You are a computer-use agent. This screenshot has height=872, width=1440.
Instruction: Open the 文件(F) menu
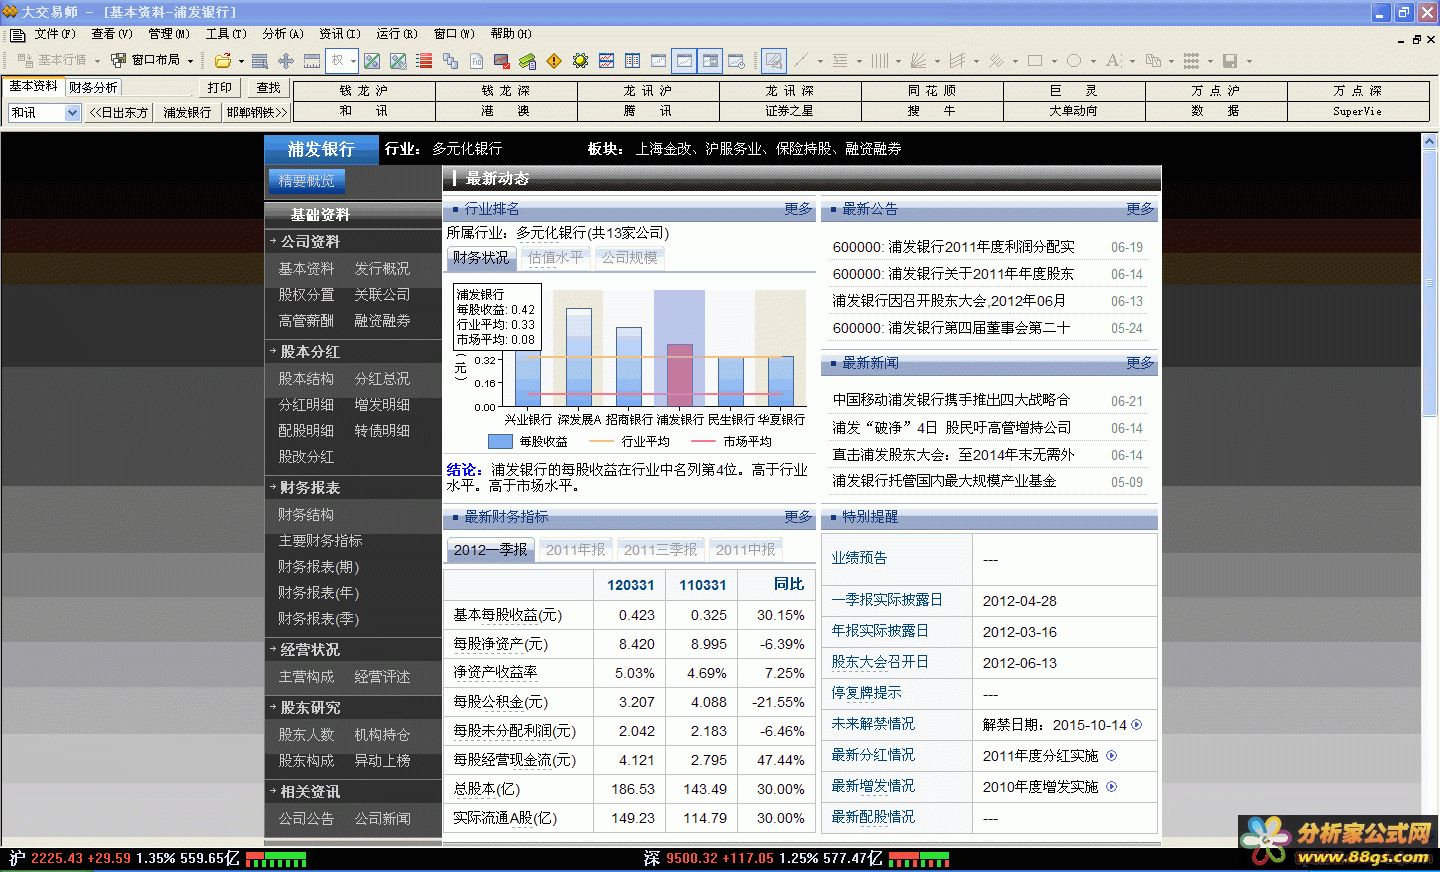(55, 34)
